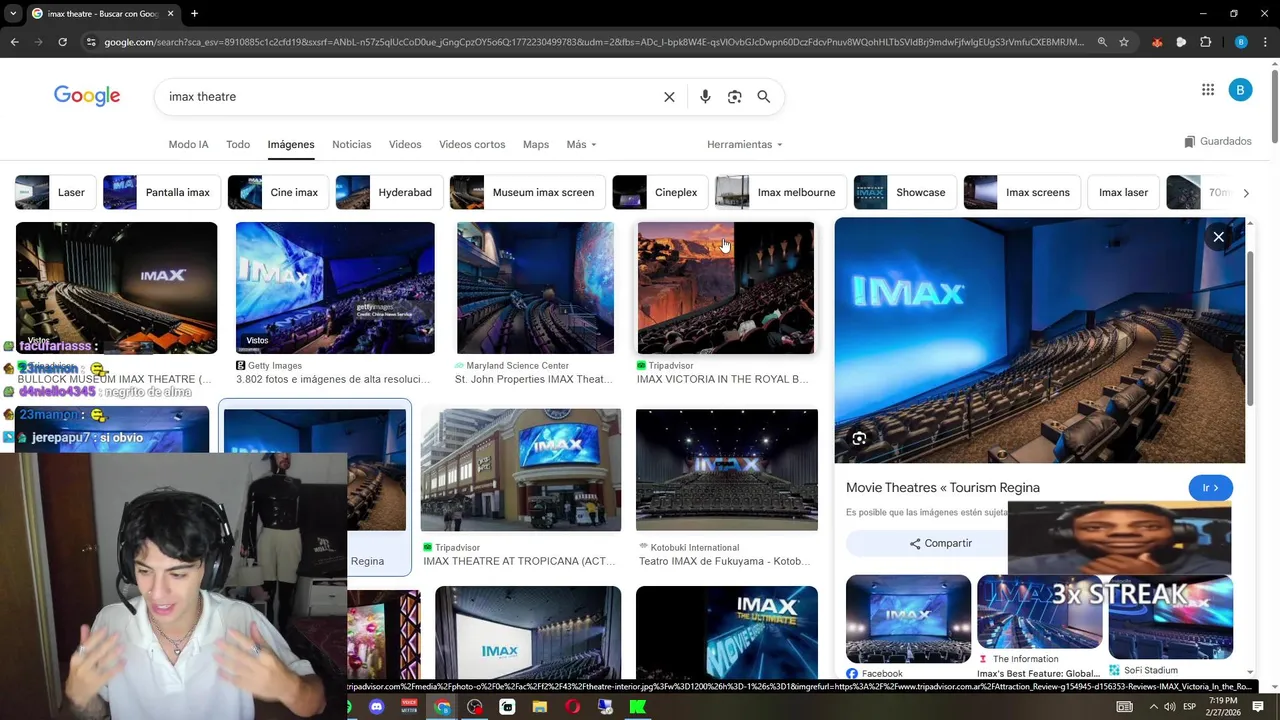The image size is (1280, 720).
Task: Go to the Google logo homepage
Action: [87, 96]
